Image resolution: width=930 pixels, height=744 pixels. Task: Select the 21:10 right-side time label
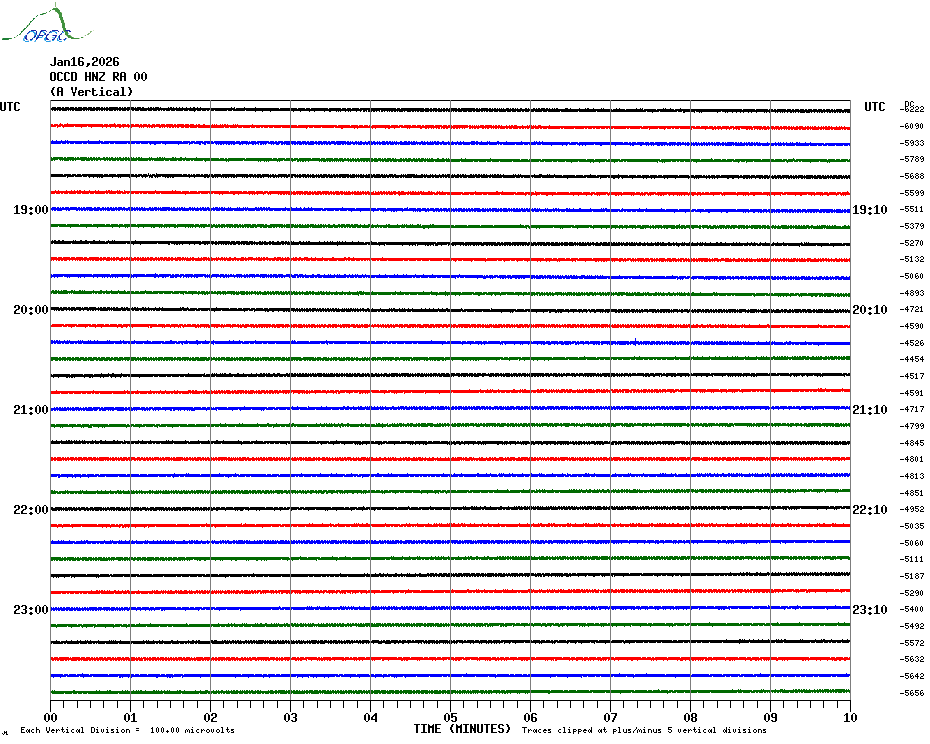(869, 410)
